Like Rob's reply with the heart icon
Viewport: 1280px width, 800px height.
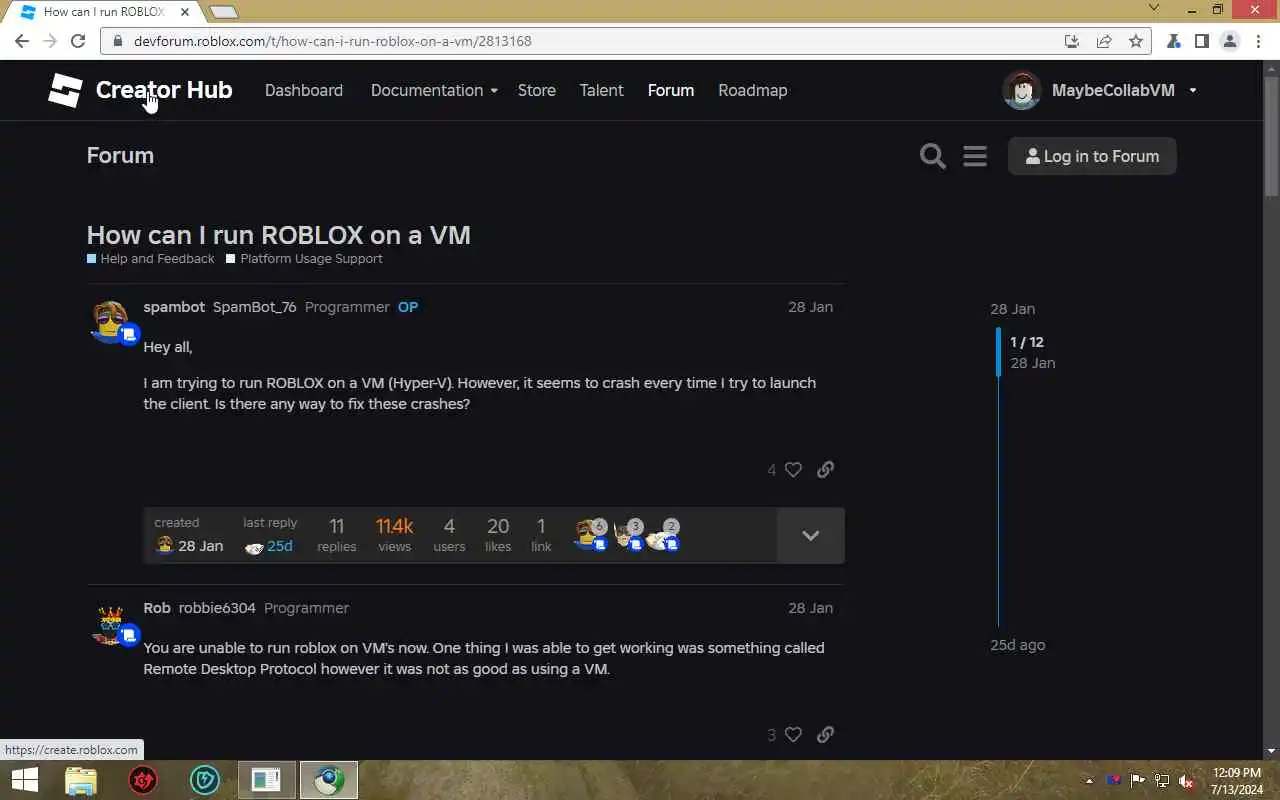tap(793, 735)
